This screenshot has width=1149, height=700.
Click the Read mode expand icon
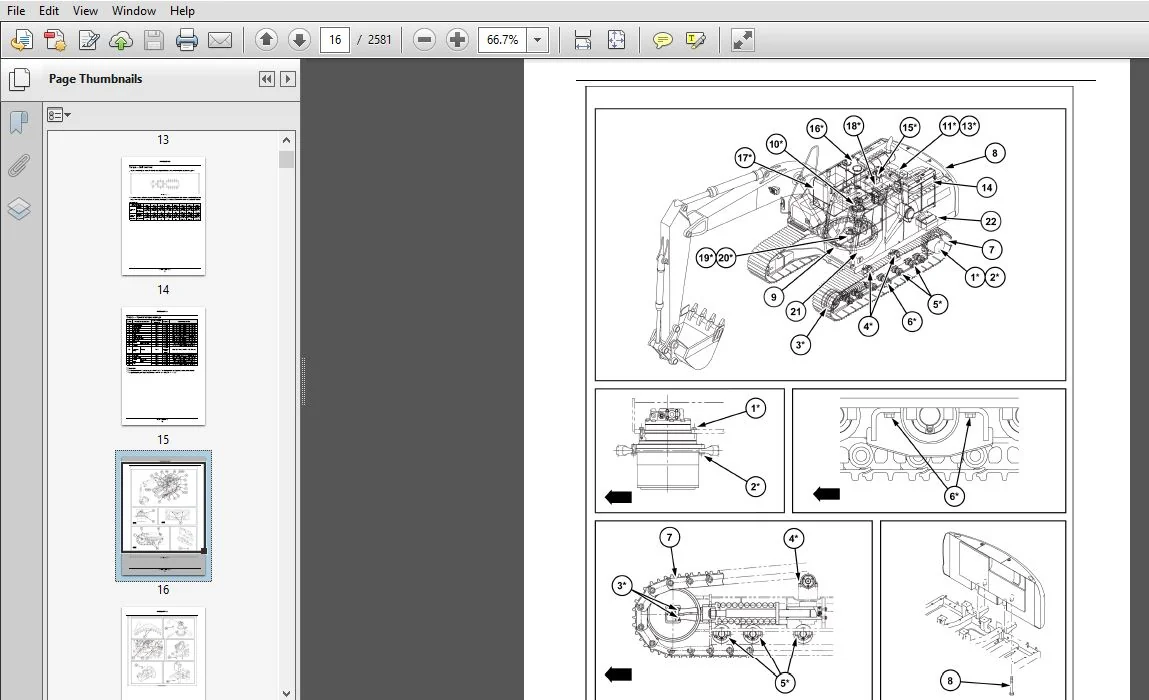pos(742,40)
